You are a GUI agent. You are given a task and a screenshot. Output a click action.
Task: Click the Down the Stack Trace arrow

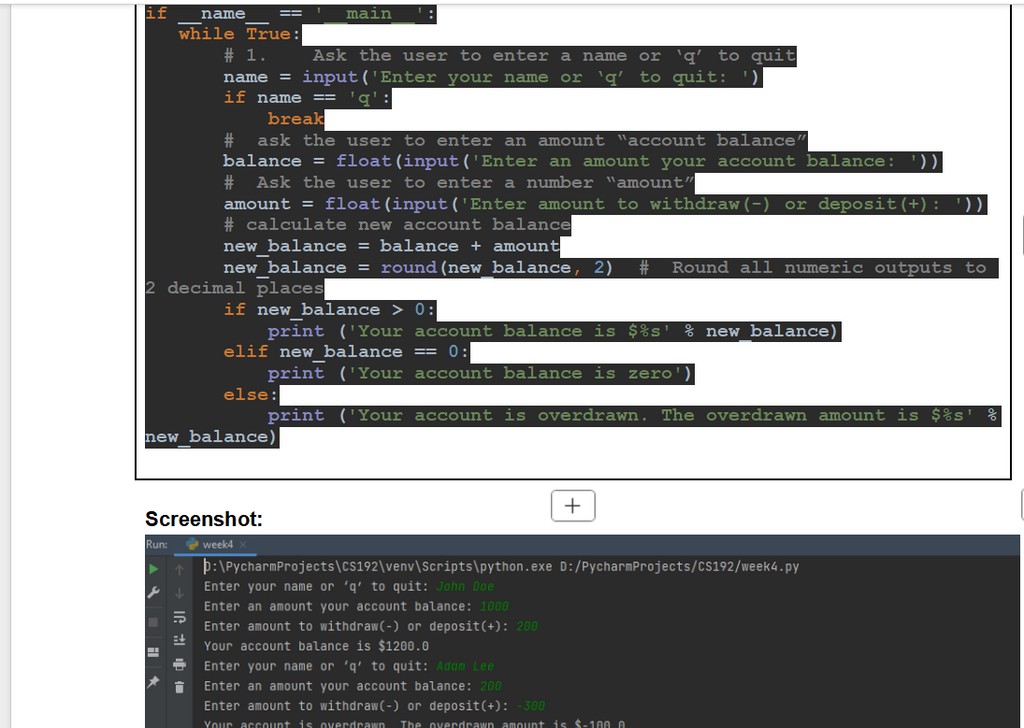pyautogui.click(x=181, y=593)
